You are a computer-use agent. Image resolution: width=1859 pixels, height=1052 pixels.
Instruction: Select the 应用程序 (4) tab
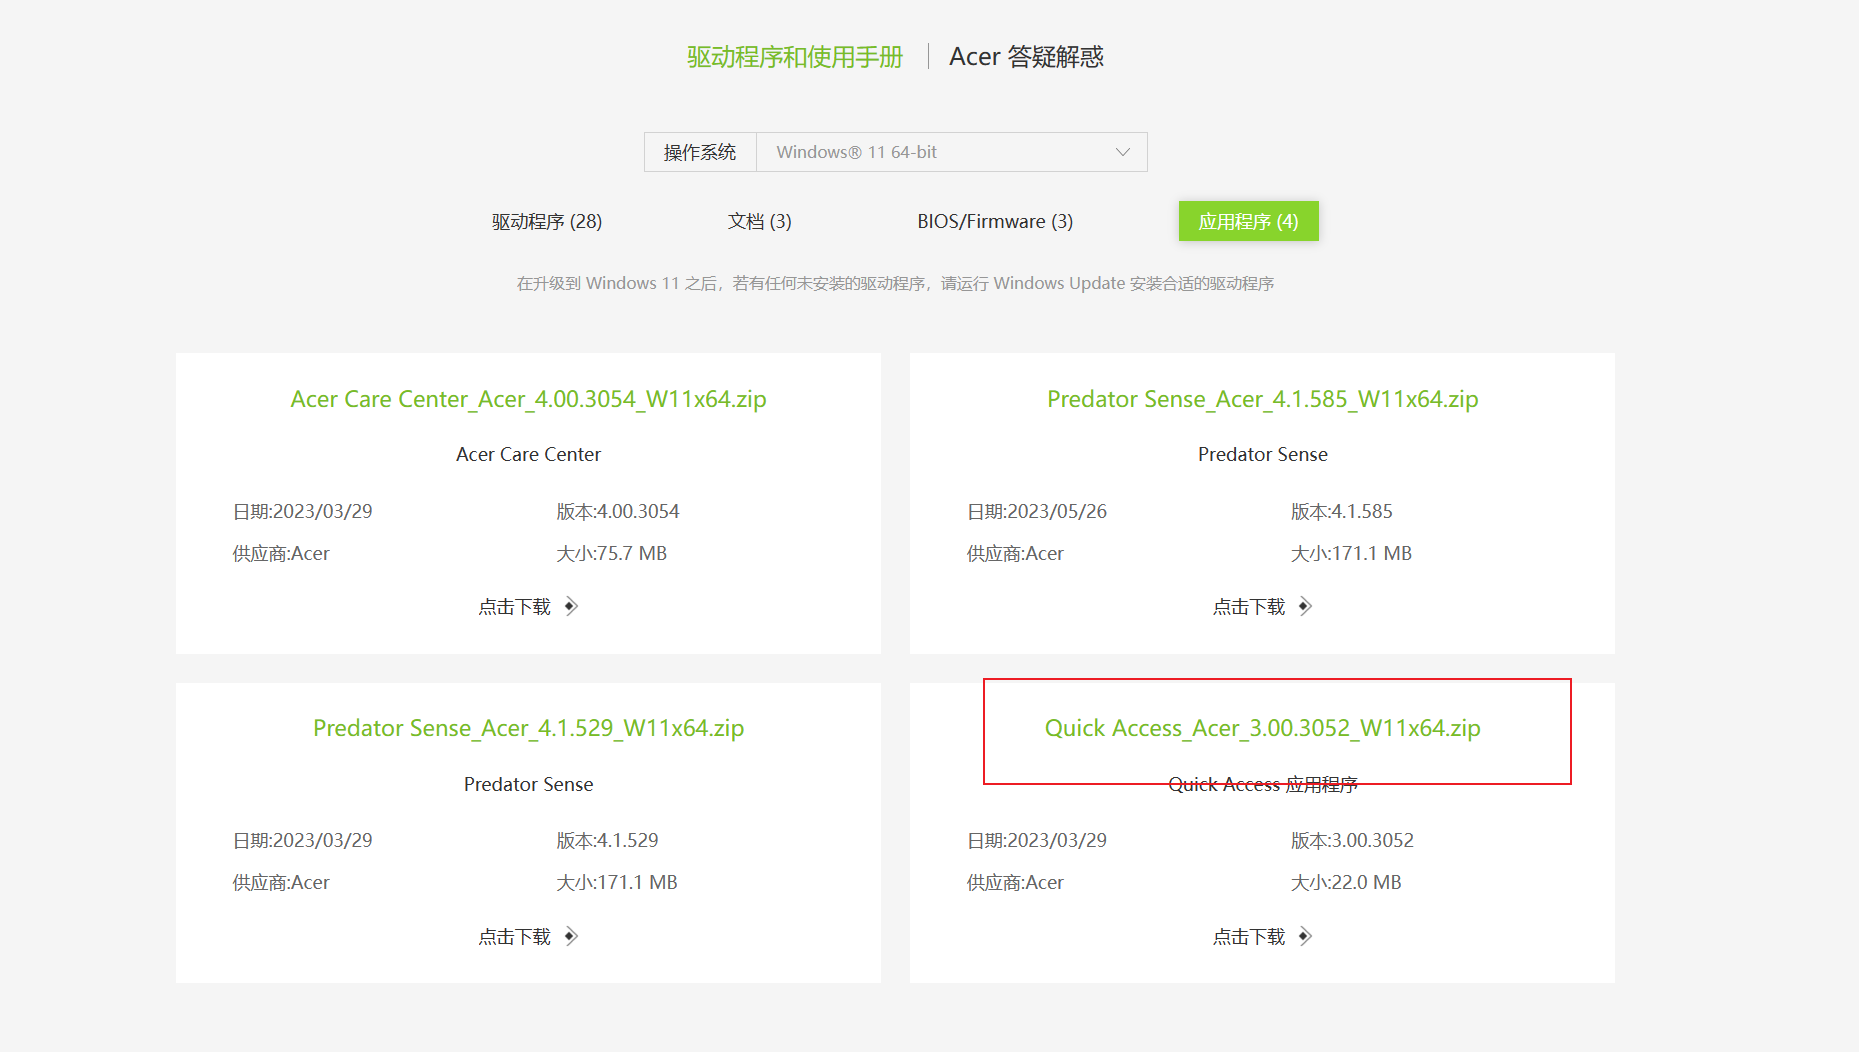1248,221
